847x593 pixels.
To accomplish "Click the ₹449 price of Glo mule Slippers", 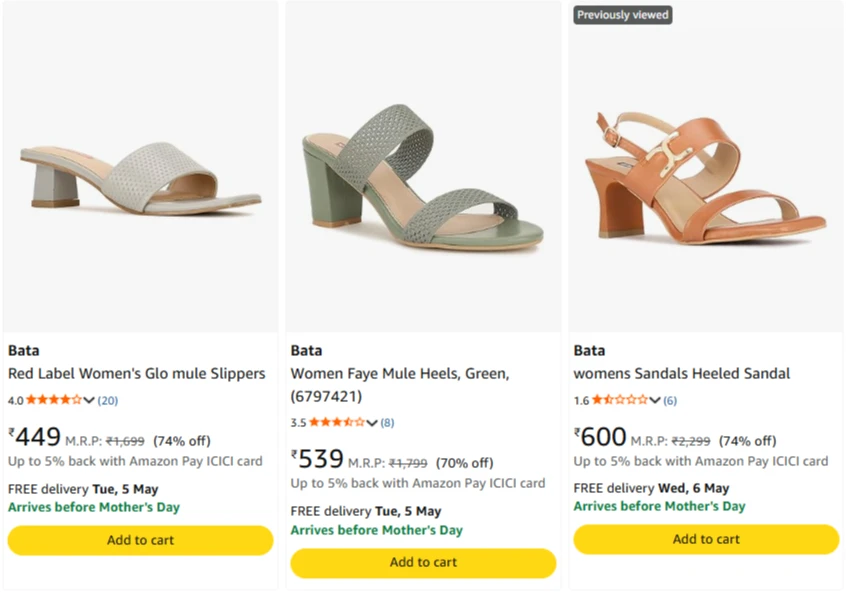I will coord(35,438).
